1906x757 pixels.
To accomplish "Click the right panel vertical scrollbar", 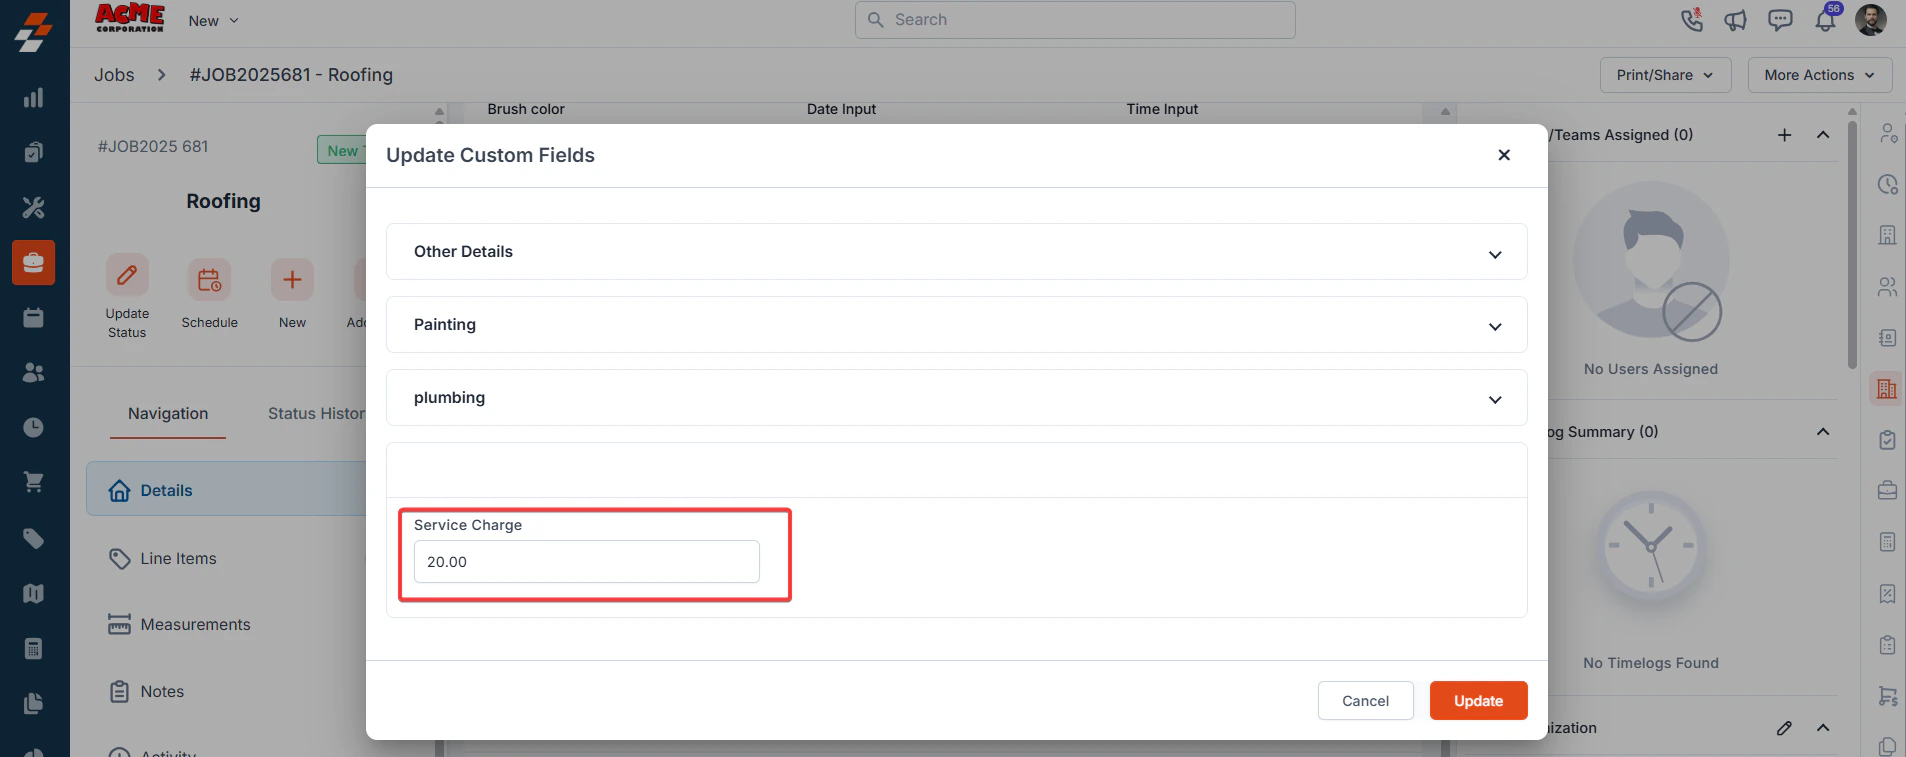I will pos(1852,245).
